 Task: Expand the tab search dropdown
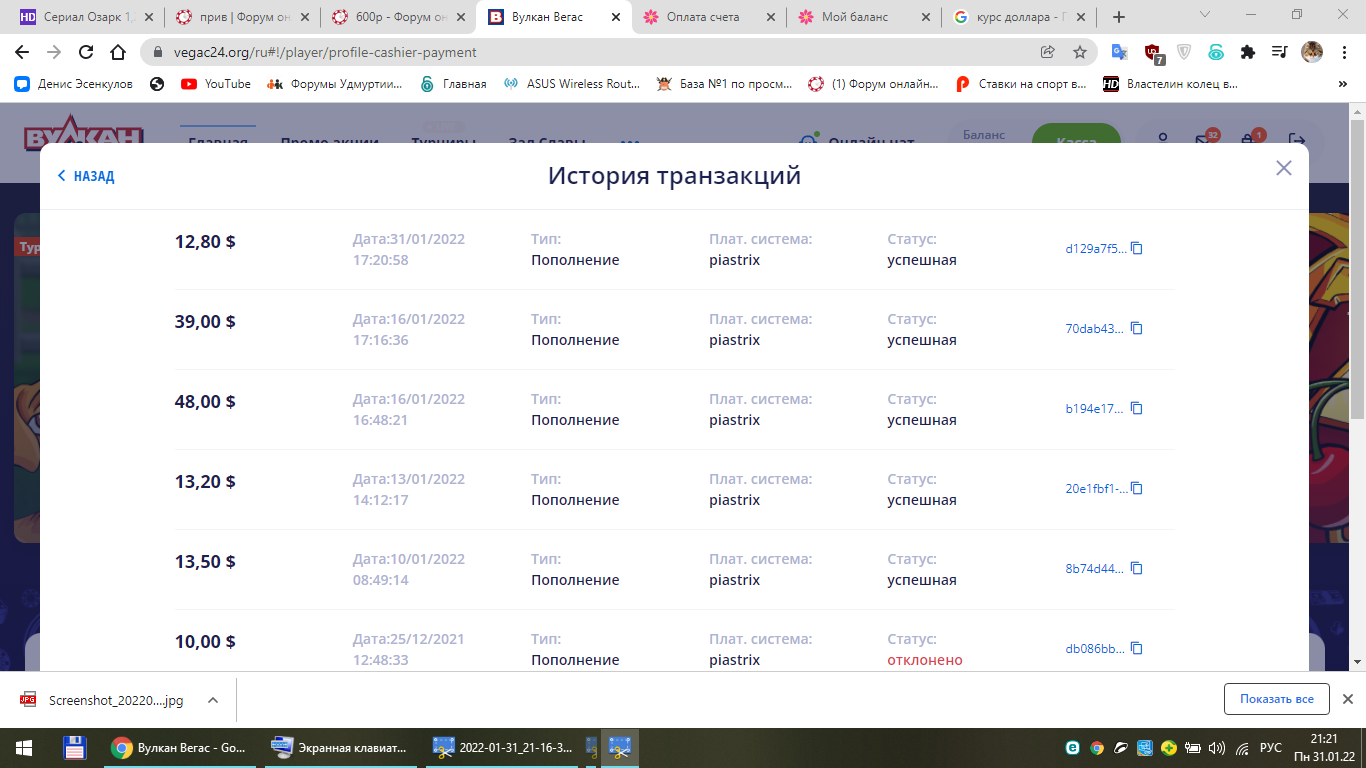1205,15
